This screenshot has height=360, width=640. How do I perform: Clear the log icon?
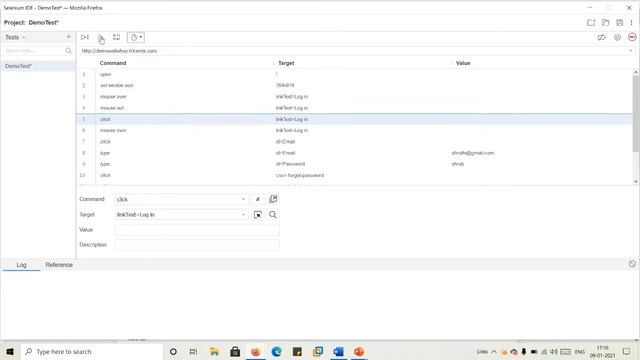[x=632, y=264]
